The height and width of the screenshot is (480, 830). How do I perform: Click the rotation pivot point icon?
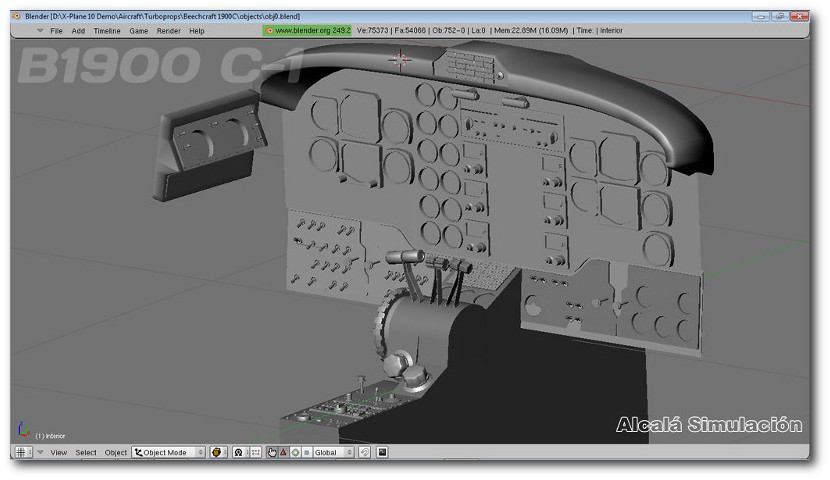pos(239,452)
